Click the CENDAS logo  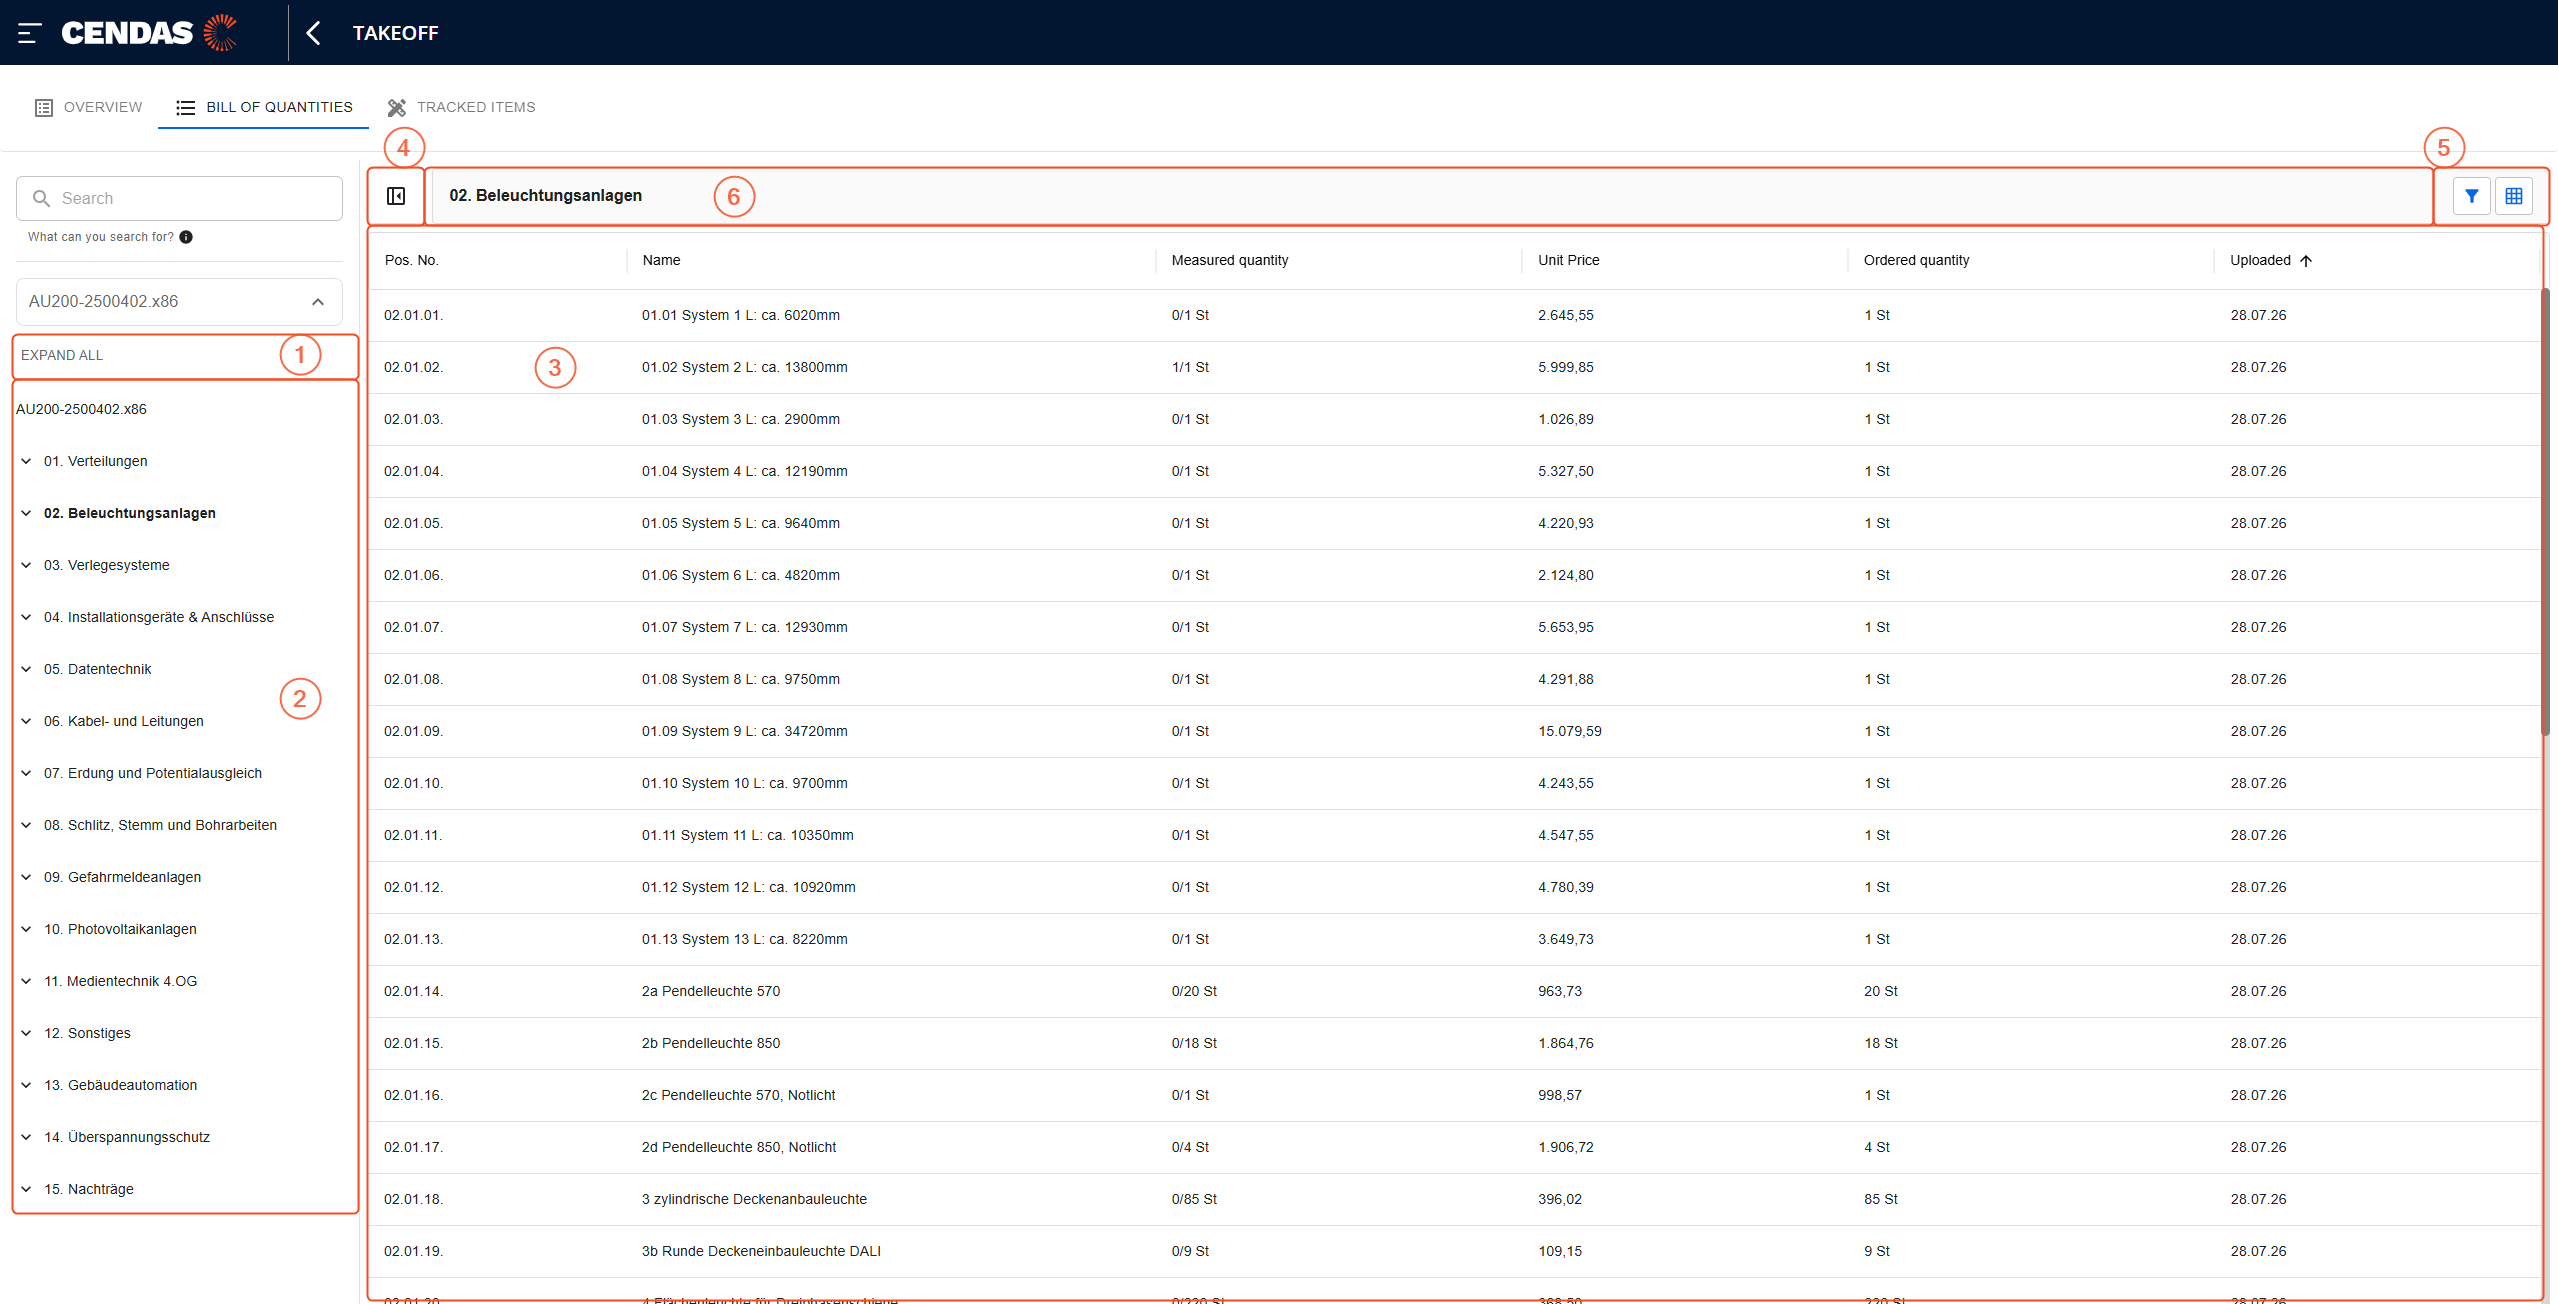149,33
